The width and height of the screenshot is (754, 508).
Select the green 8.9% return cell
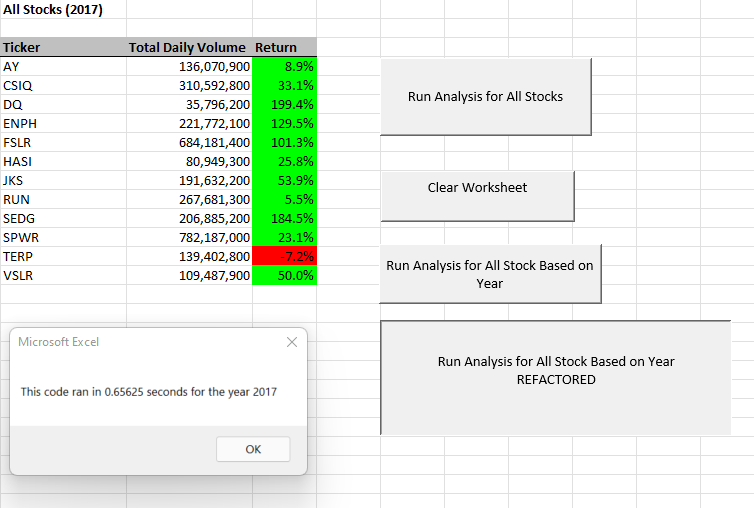[284, 66]
